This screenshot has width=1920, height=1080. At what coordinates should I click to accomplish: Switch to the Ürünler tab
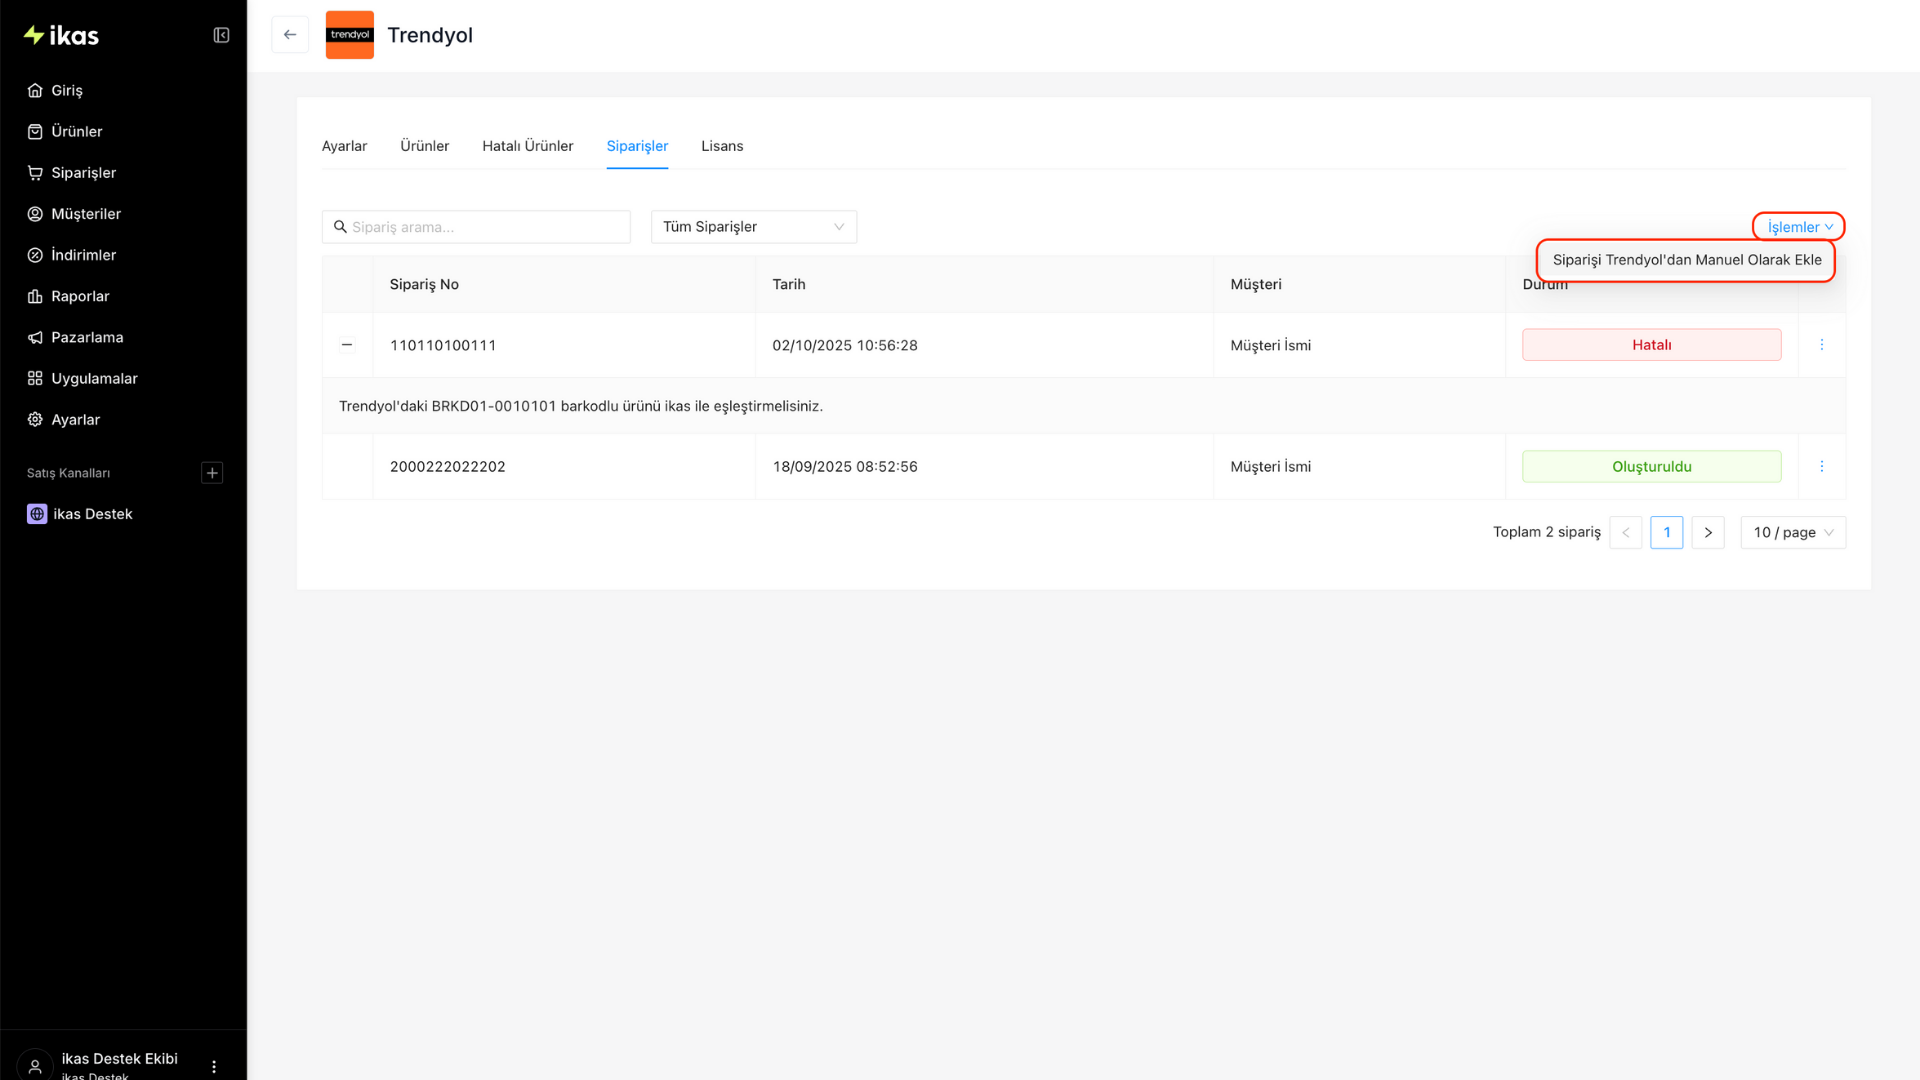(x=424, y=146)
